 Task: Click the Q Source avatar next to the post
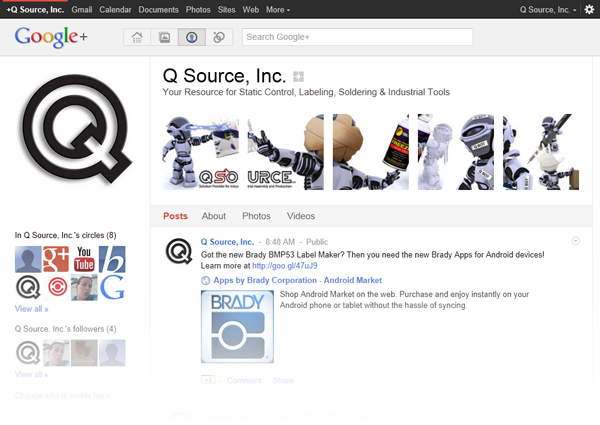(179, 251)
